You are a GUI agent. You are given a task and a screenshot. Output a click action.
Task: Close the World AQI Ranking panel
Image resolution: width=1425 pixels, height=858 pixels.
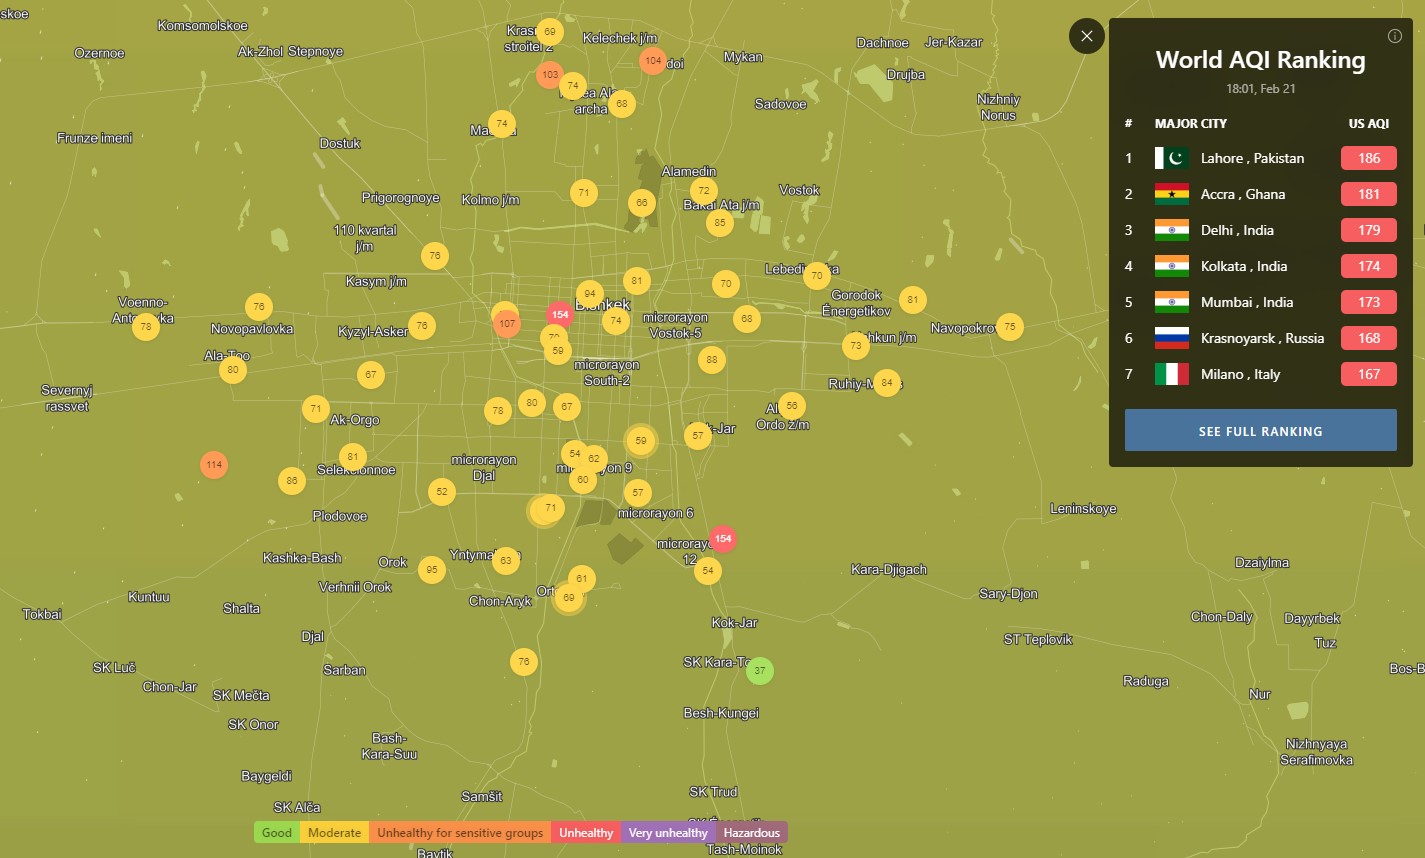tap(1087, 36)
